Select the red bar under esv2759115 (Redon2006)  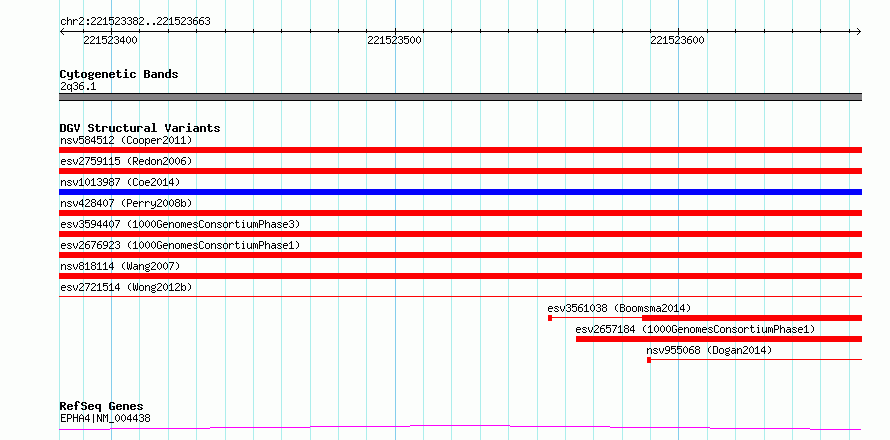click(x=460, y=171)
